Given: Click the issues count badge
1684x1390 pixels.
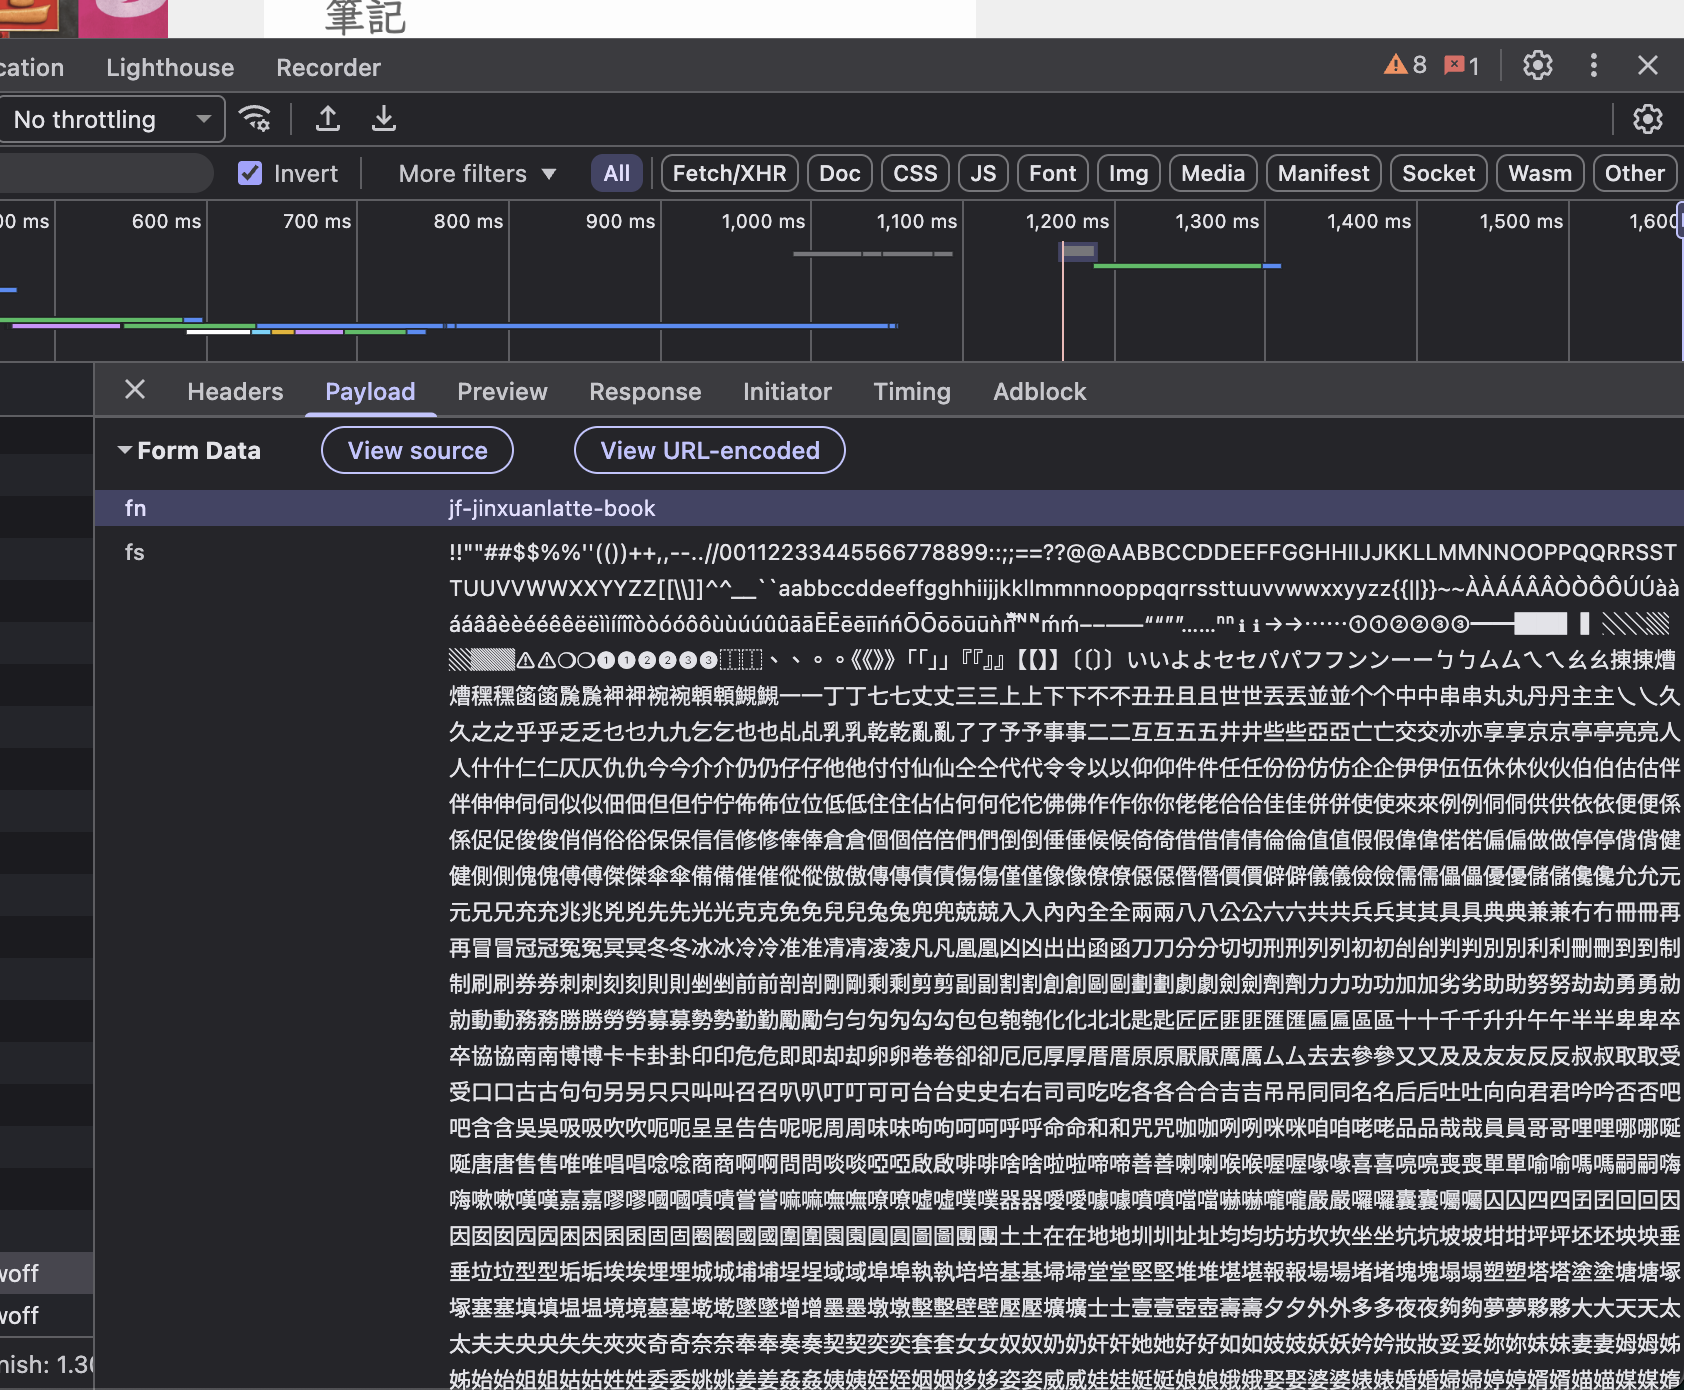Looking at the screenshot, I should (1461, 66).
